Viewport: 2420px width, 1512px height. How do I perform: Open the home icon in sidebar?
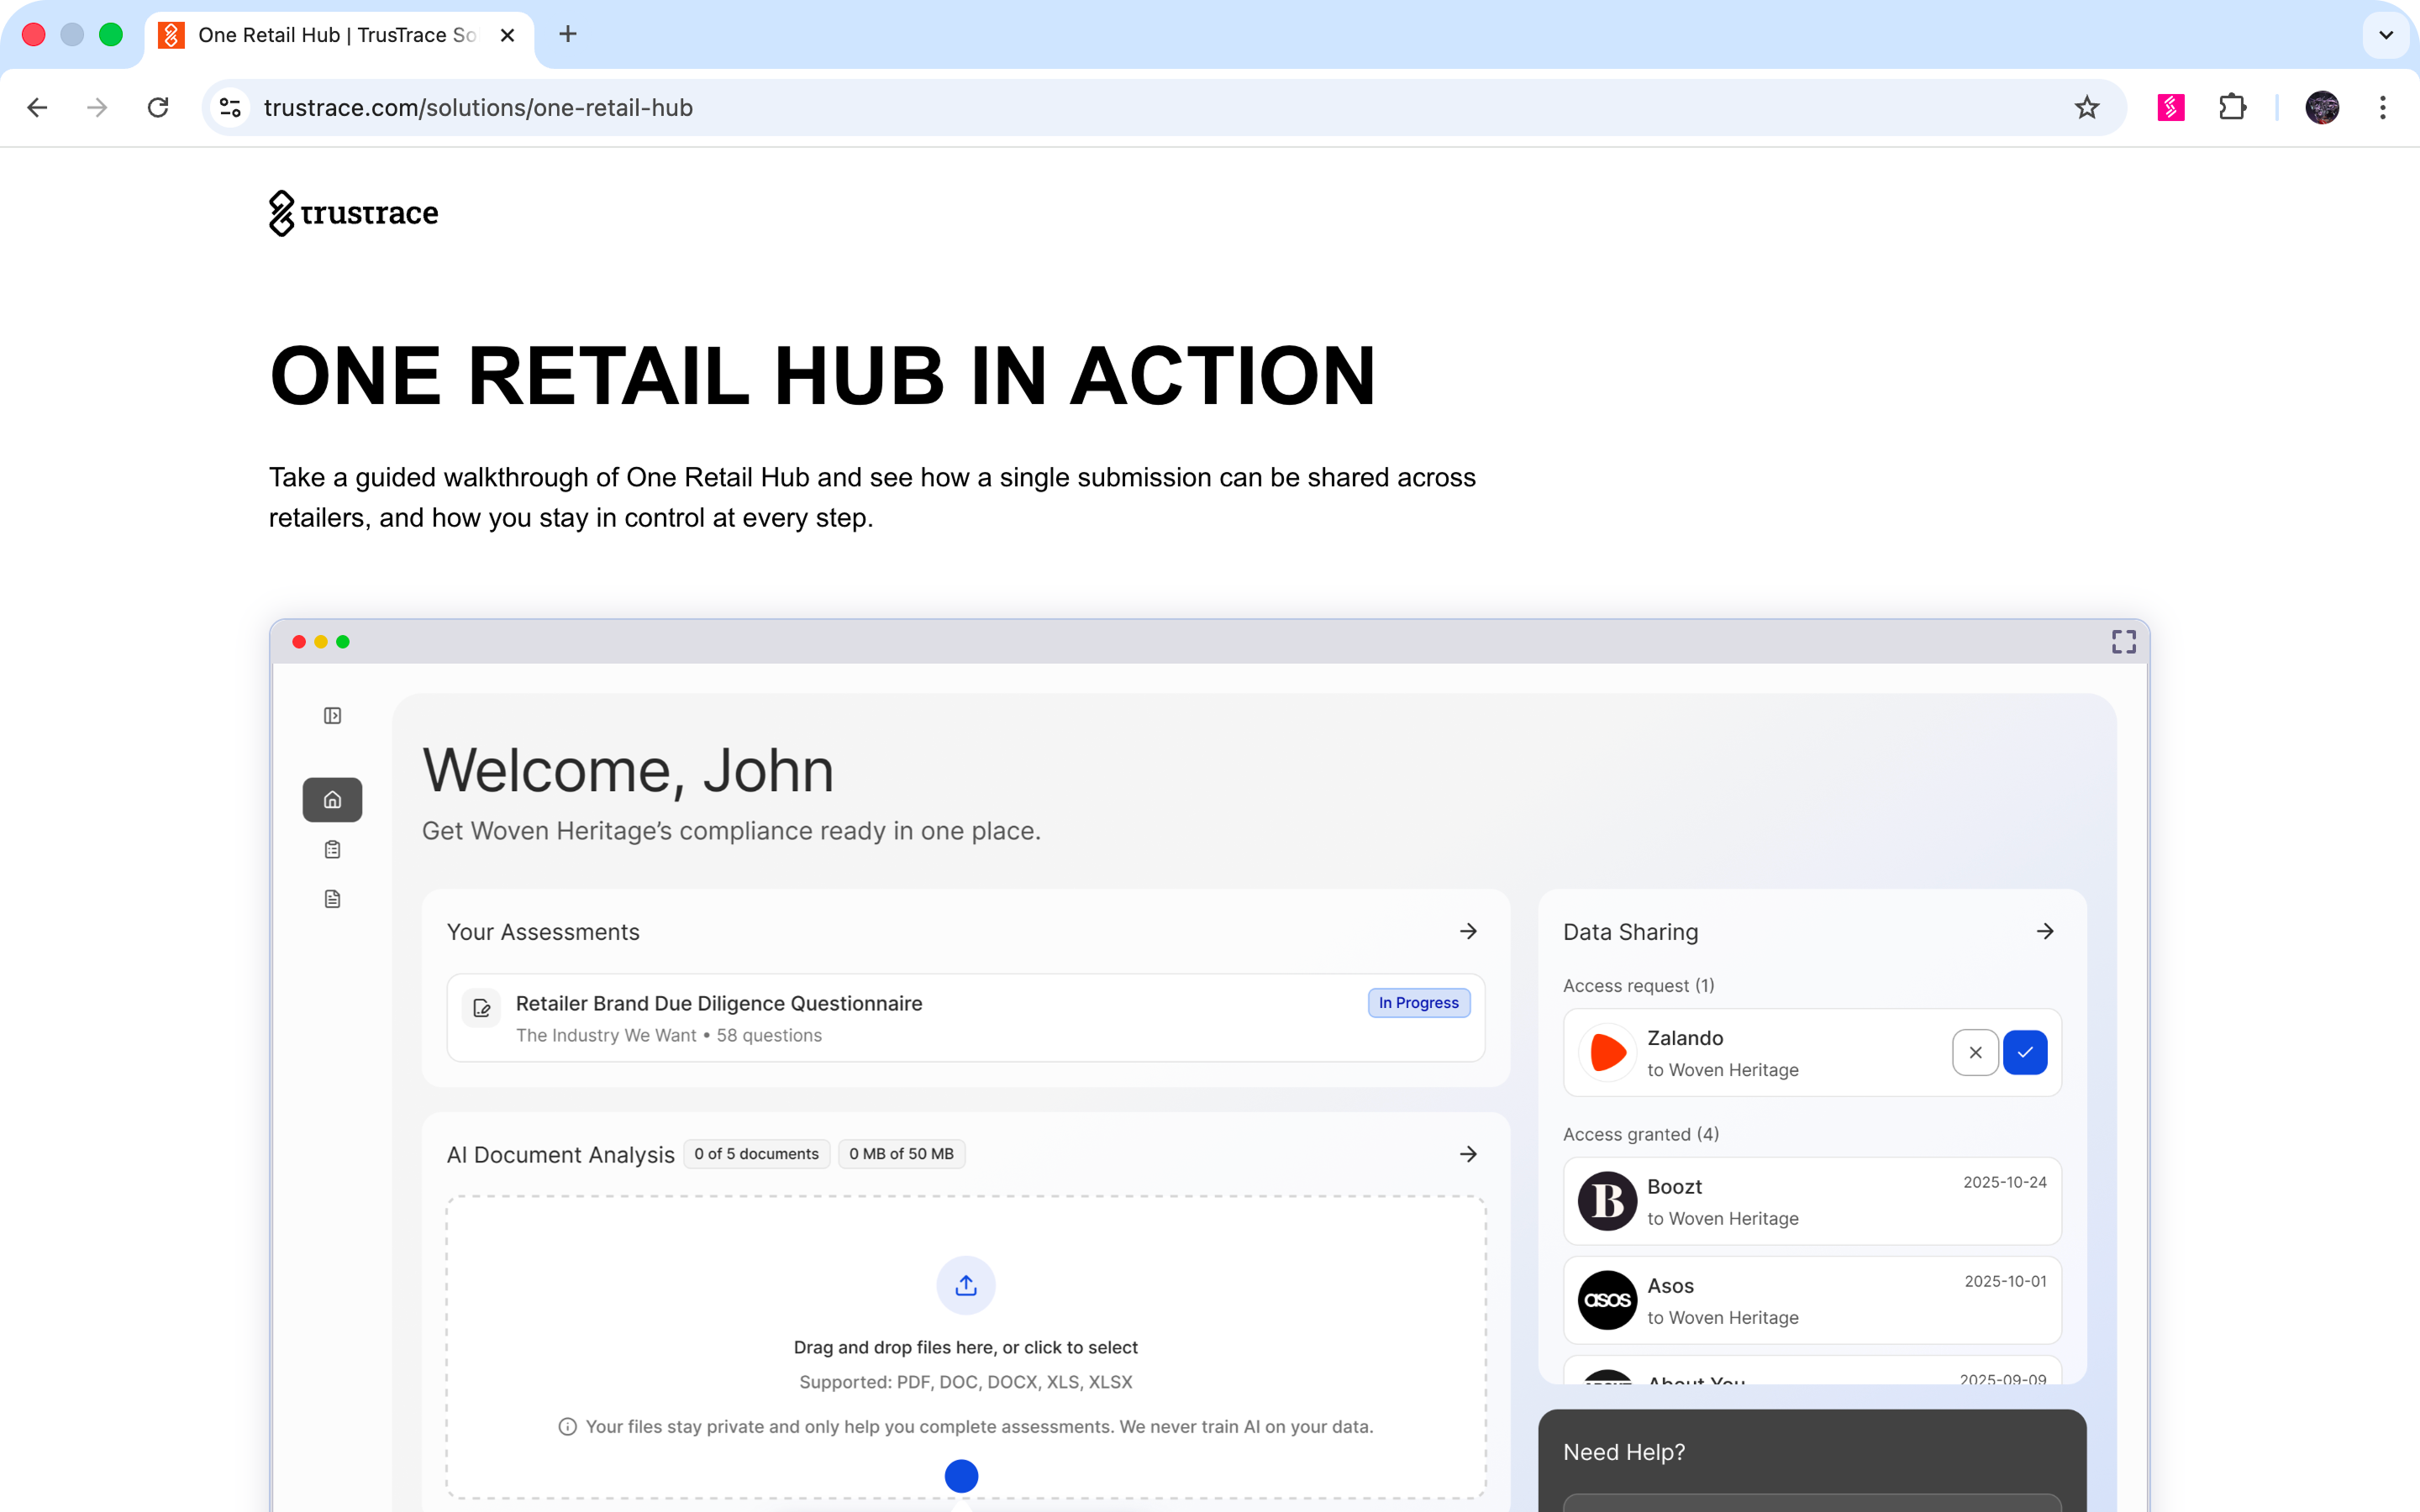(333, 800)
